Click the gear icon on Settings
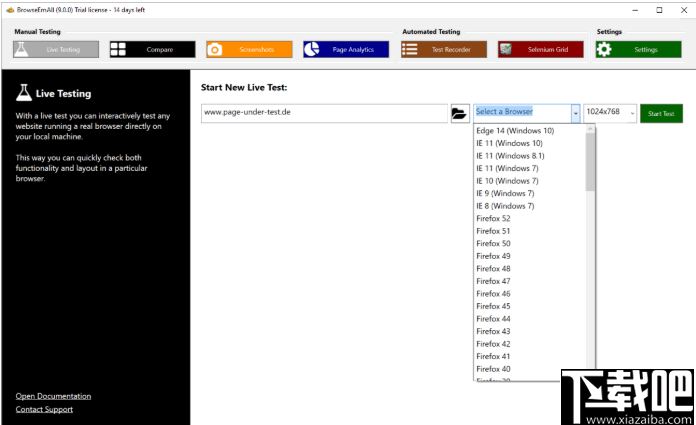This screenshot has height=425, width=696. pyautogui.click(x=604, y=49)
